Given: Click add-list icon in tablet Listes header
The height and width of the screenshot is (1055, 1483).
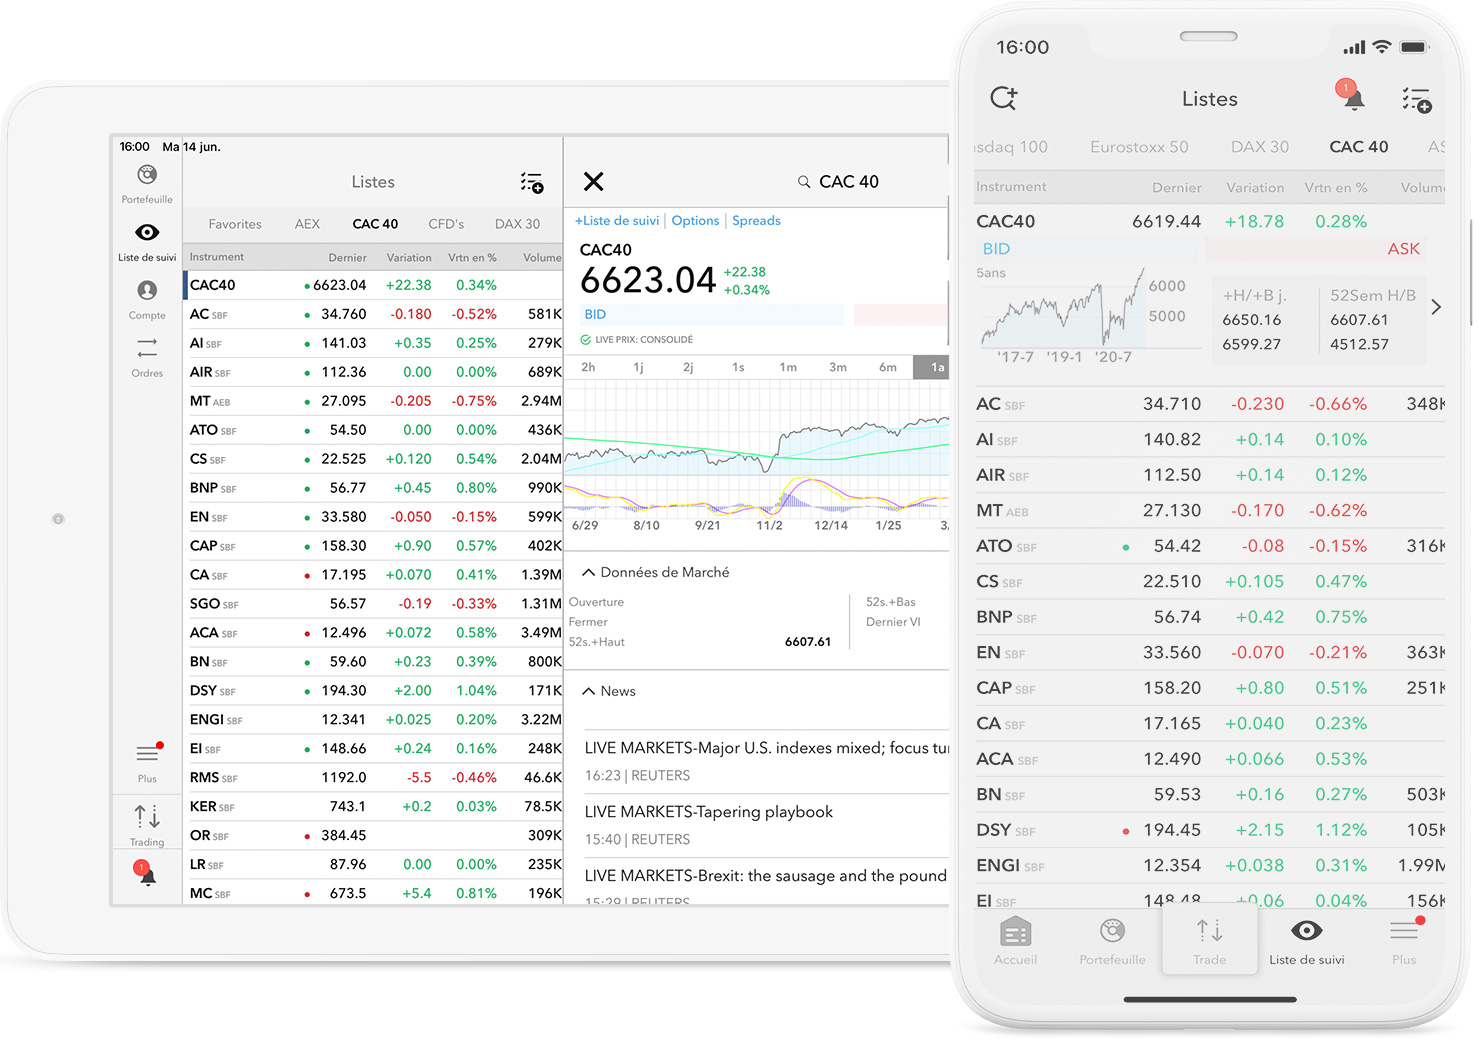Looking at the screenshot, I should click(532, 182).
